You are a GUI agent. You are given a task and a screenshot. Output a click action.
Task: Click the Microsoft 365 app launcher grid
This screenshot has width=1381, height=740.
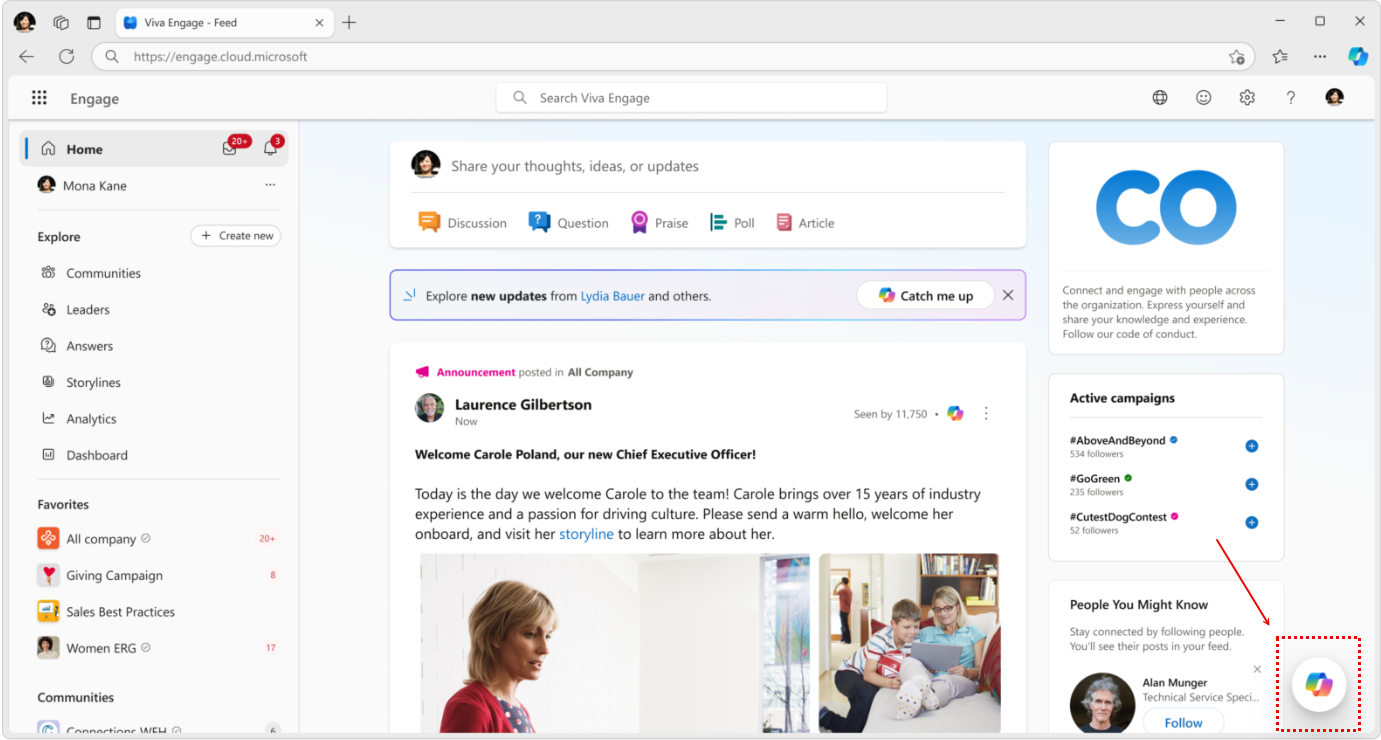click(x=39, y=98)
